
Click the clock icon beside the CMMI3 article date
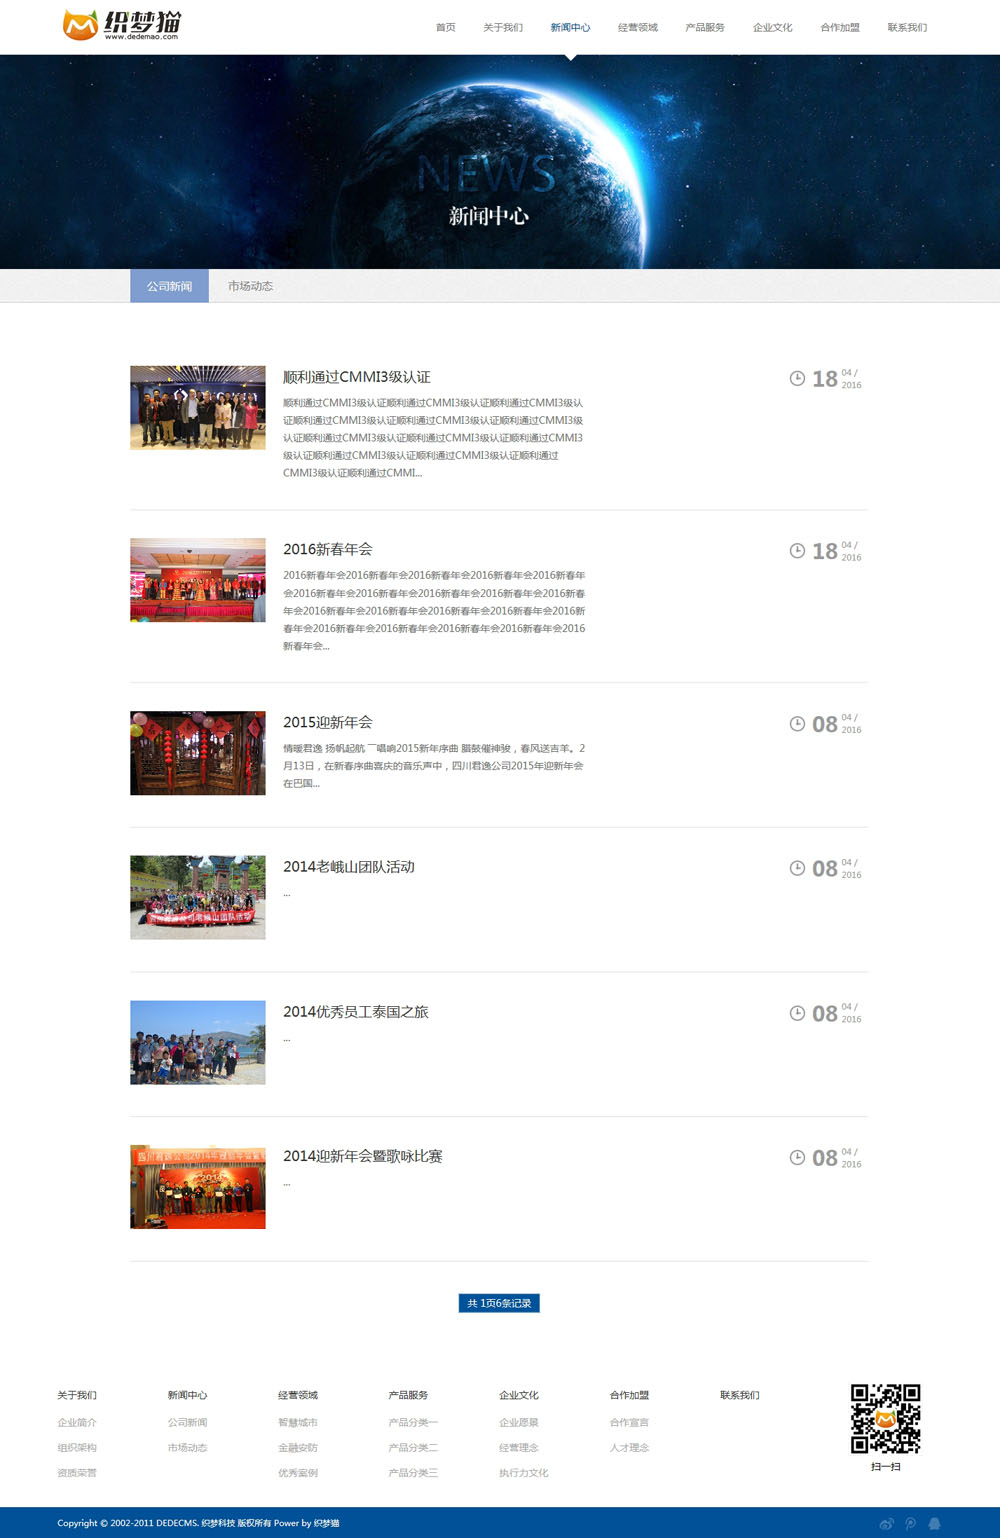[x=797, y=378]
